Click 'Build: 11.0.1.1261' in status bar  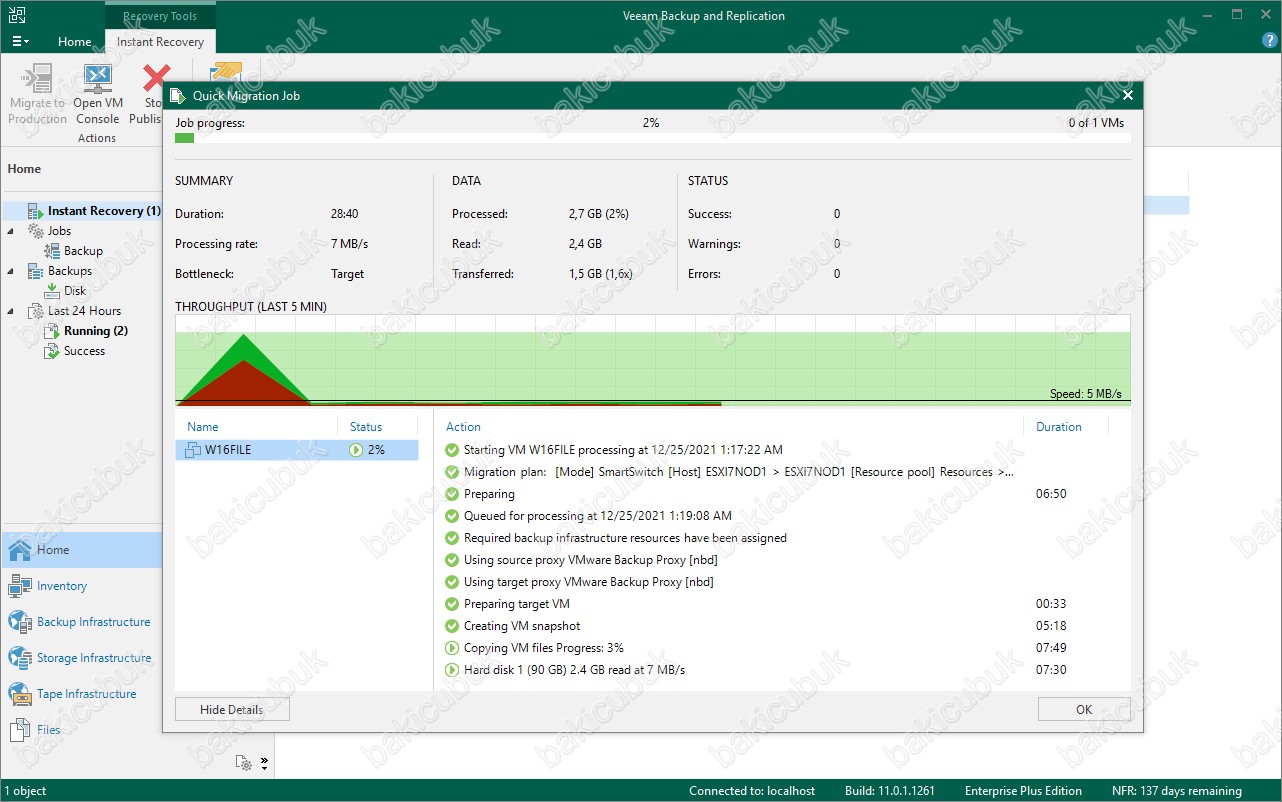pyautogui.click(x=889, y=791)
